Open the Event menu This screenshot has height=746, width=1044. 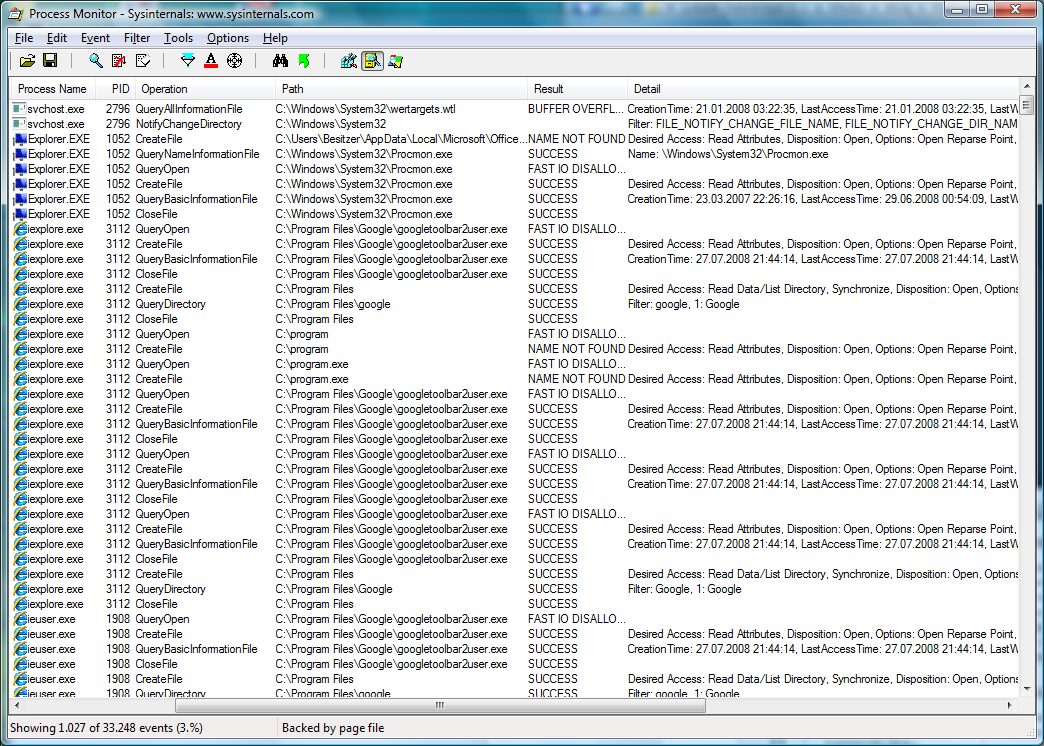coord(95,38)
